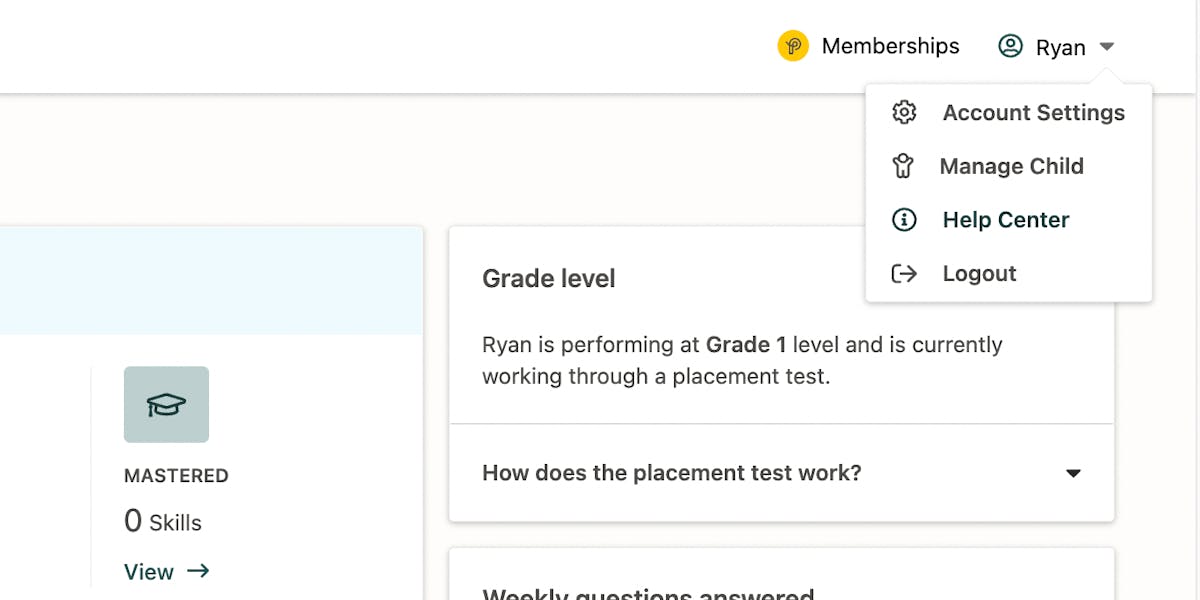Choose Manage Child menu entry

coord(1011,167)
